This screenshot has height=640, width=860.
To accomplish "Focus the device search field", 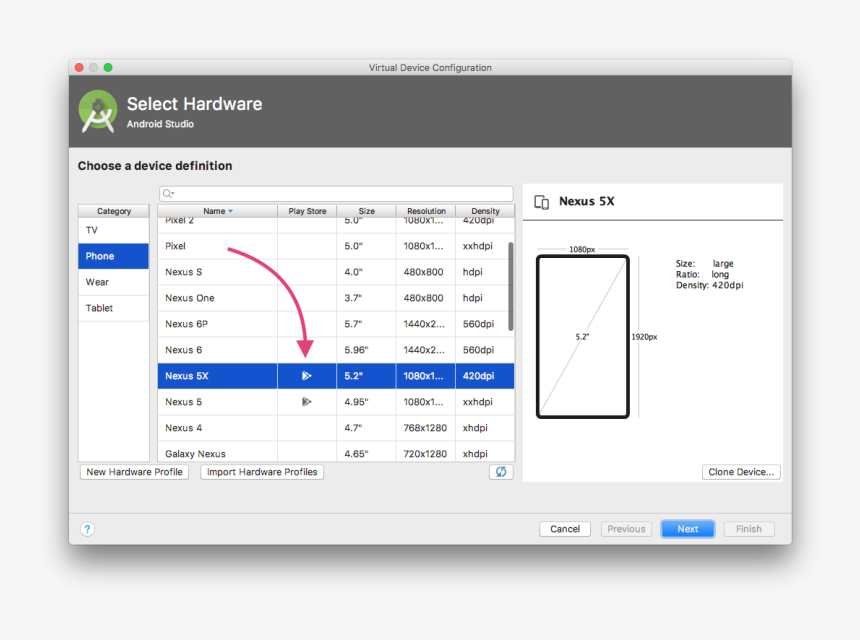I will [336, 194].
